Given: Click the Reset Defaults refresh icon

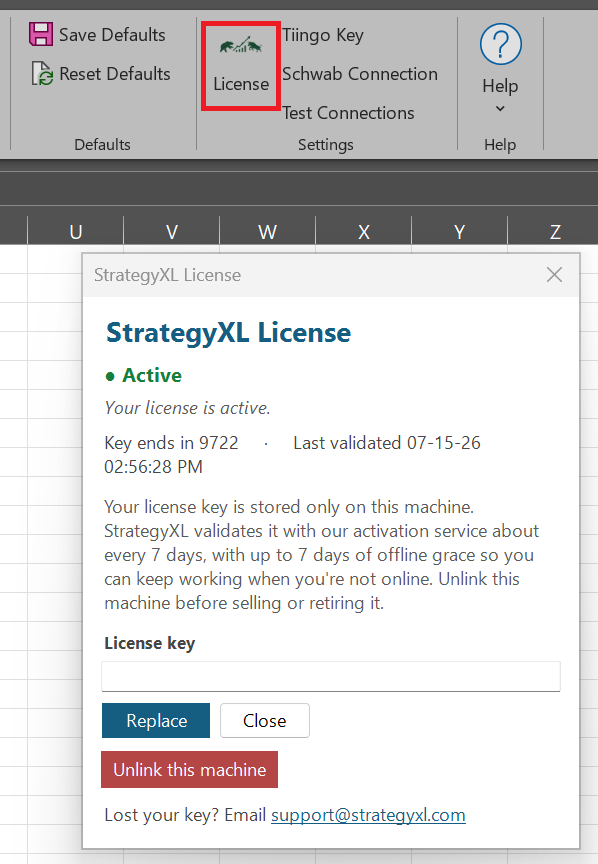Looking at the screenshot, I should pyautogui.click(x=42, y=73).
